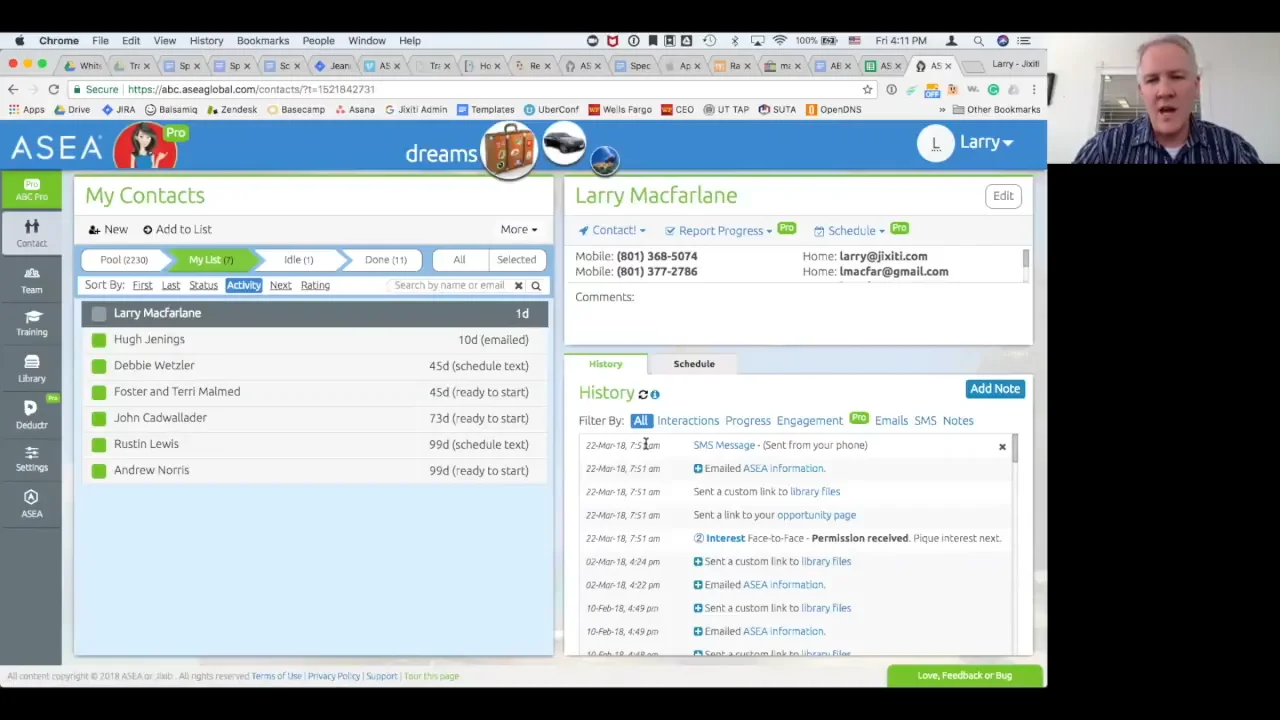Toggle John Cadwallader green status box
1280x720 pixels.
pyautogui.click(x=98, y=418)
